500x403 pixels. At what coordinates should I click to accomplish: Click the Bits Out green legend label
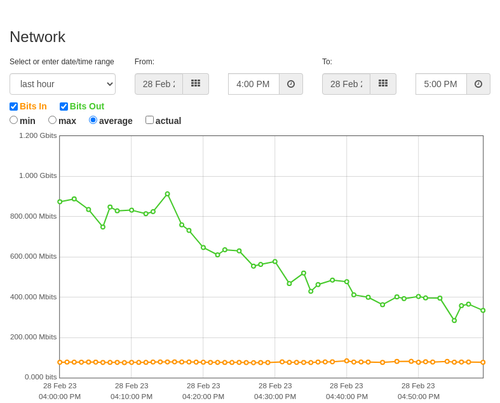tap(87, 106)
